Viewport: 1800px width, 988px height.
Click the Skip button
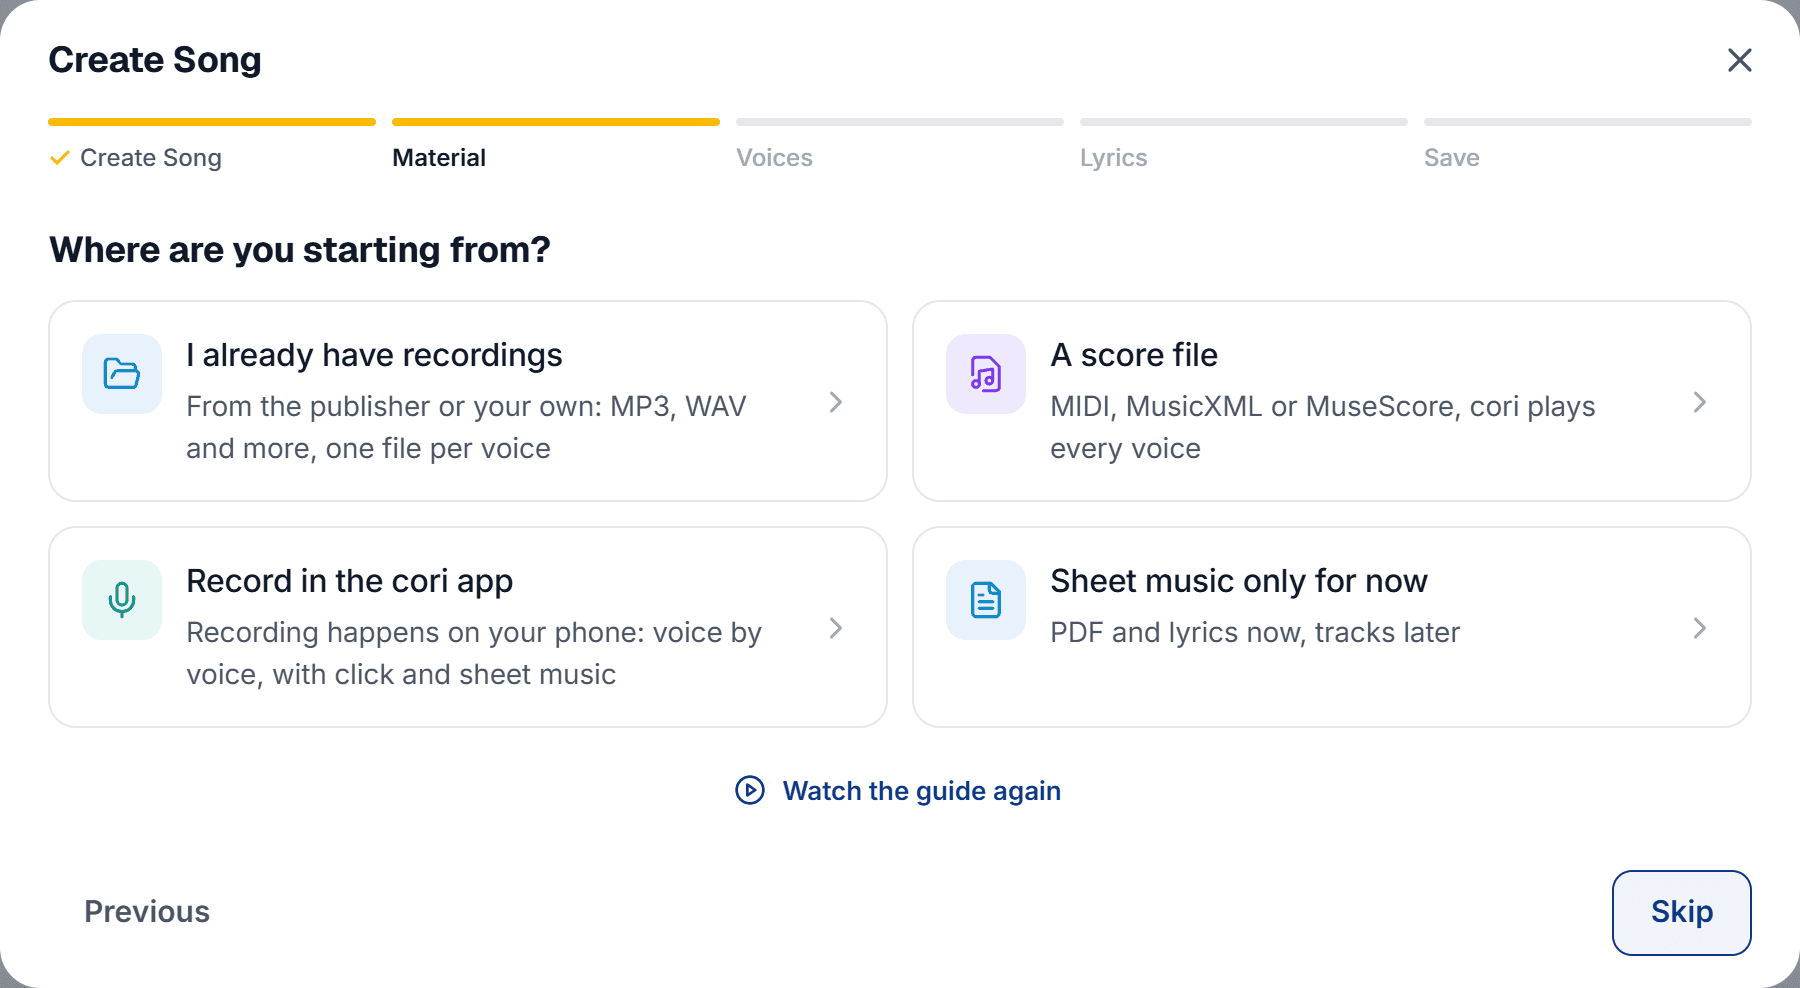[x=1682, y=912]
